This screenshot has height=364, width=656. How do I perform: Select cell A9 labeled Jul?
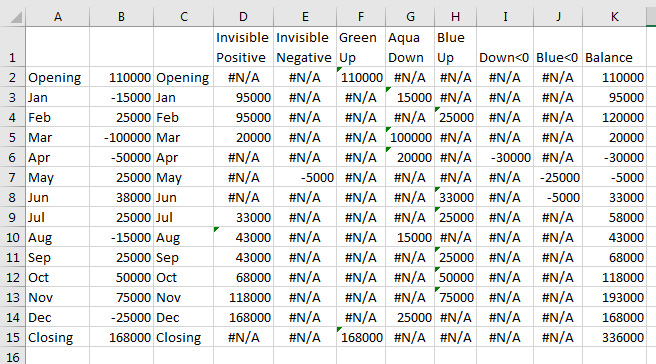[58, 217]
